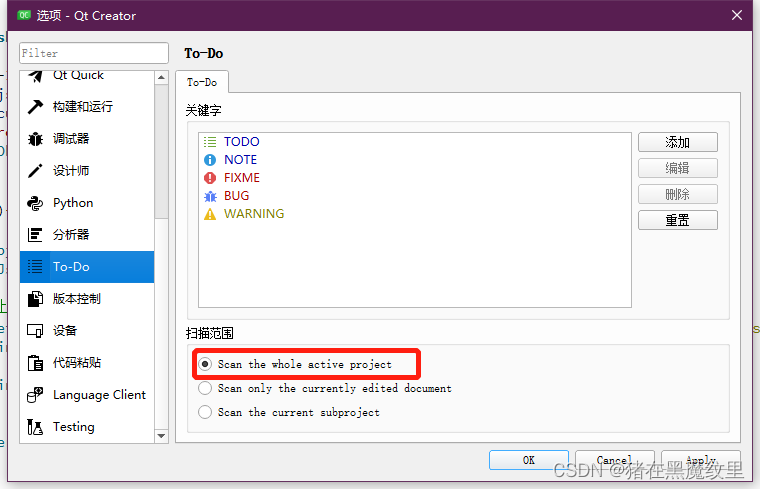The width and height of the screenshot is (760, 489).
Task: Click the Cancel button
Action: pos(615,460)
